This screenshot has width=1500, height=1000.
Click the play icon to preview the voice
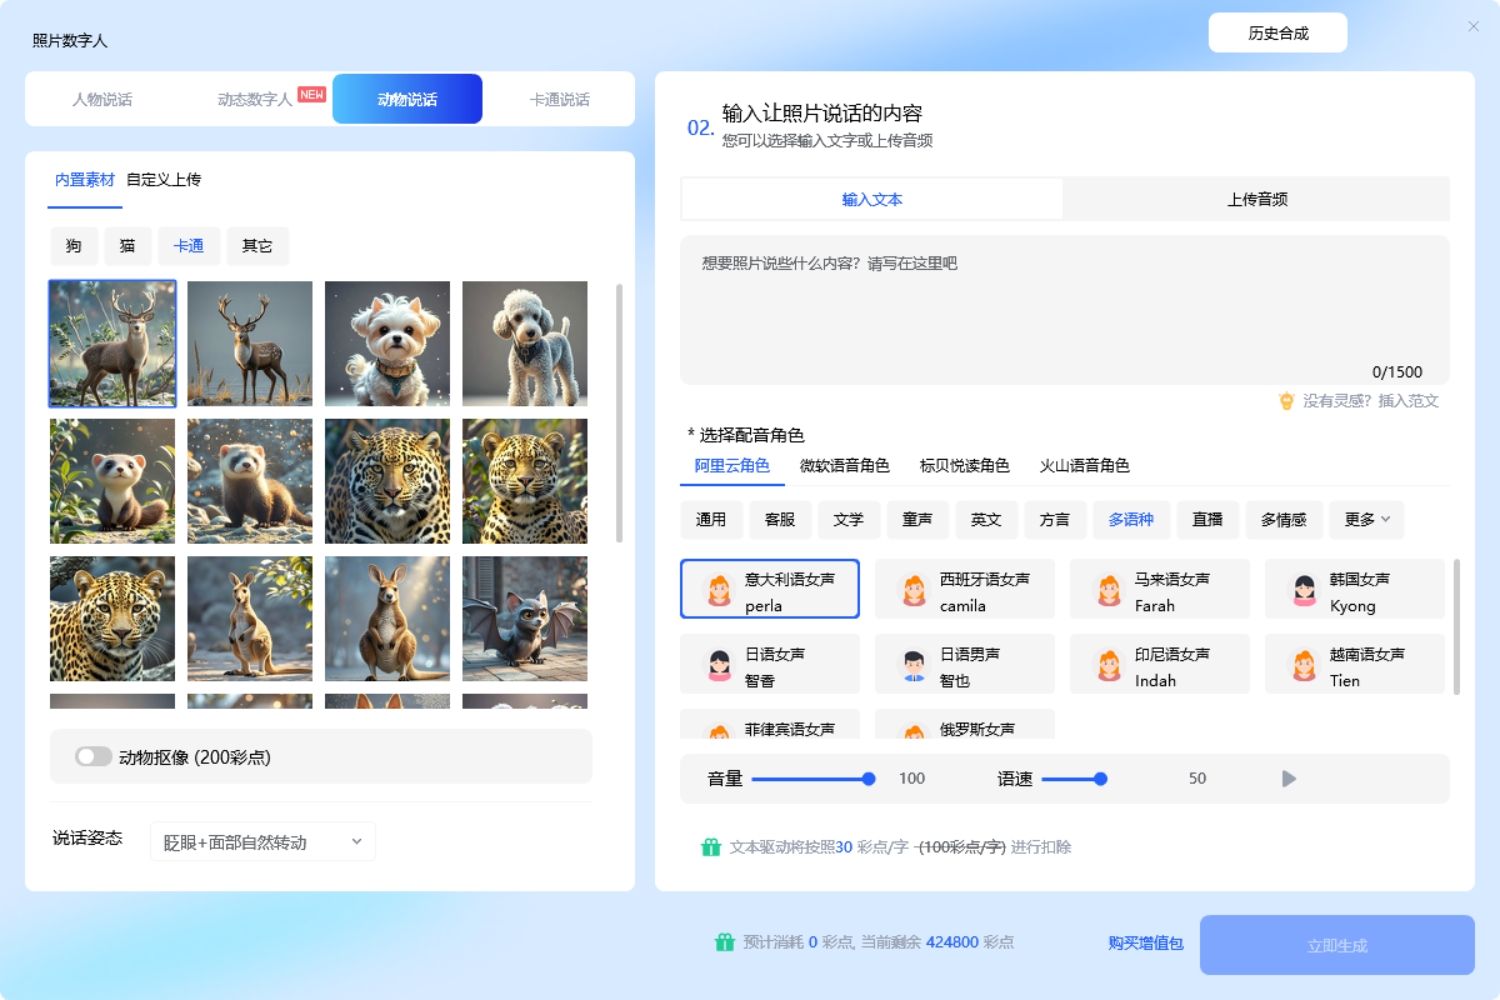(x=1288, y=778)
